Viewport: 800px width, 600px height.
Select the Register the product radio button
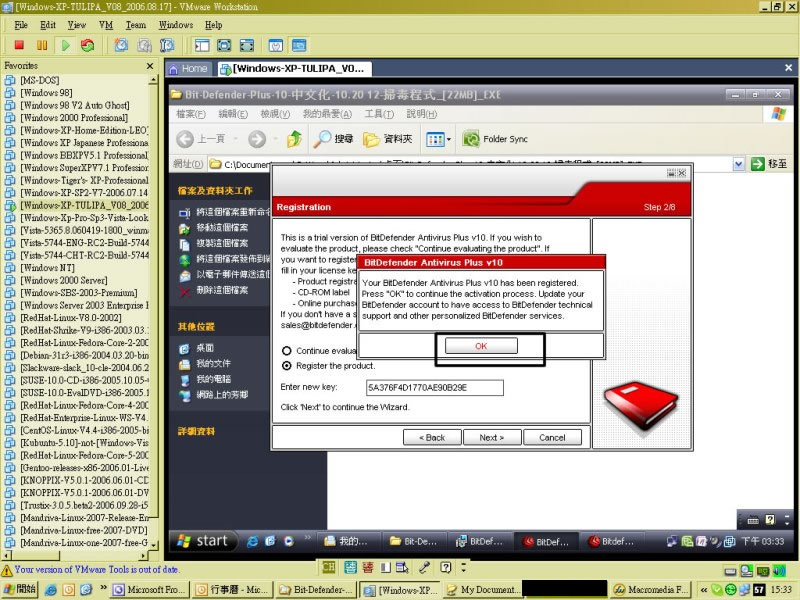pos(287,366)
